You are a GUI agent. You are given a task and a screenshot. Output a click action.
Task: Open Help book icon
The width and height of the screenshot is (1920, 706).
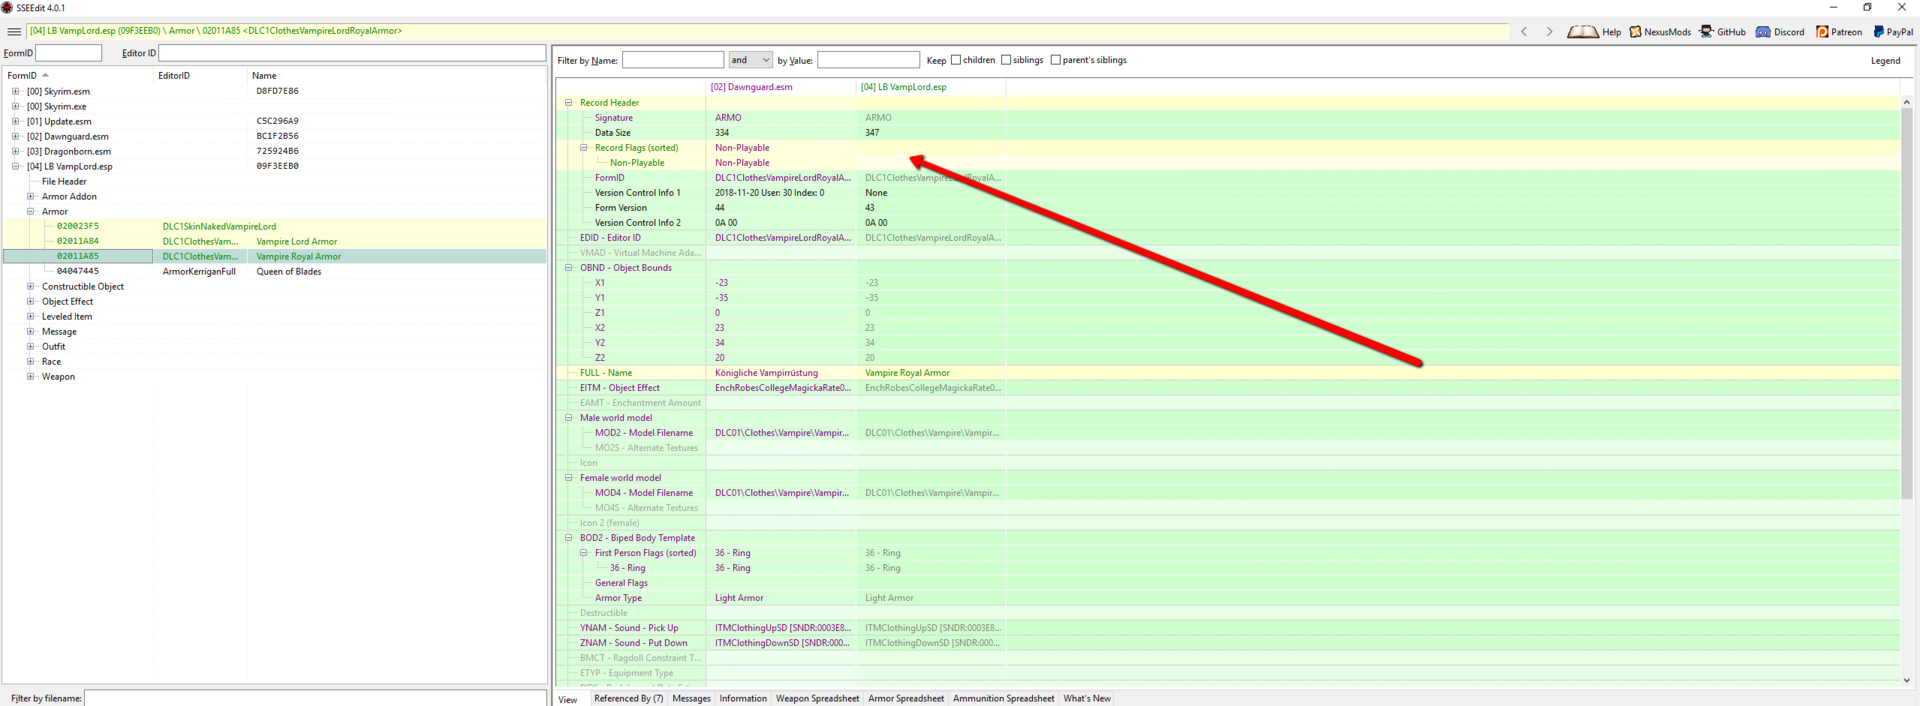(x=1582, y=32)
